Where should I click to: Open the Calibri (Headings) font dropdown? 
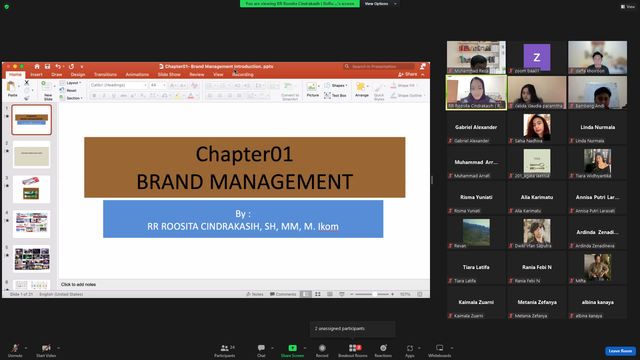click(118, 85)
